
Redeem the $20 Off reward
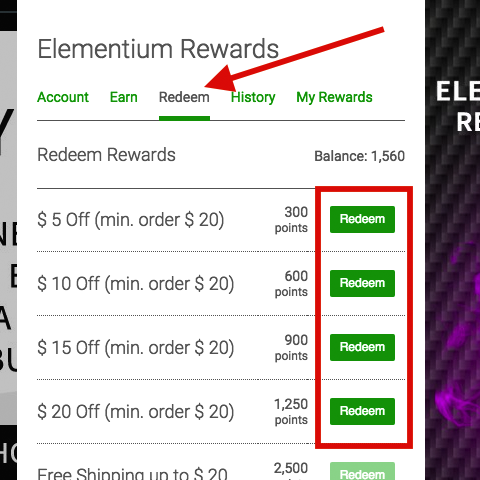click(362, 411)
